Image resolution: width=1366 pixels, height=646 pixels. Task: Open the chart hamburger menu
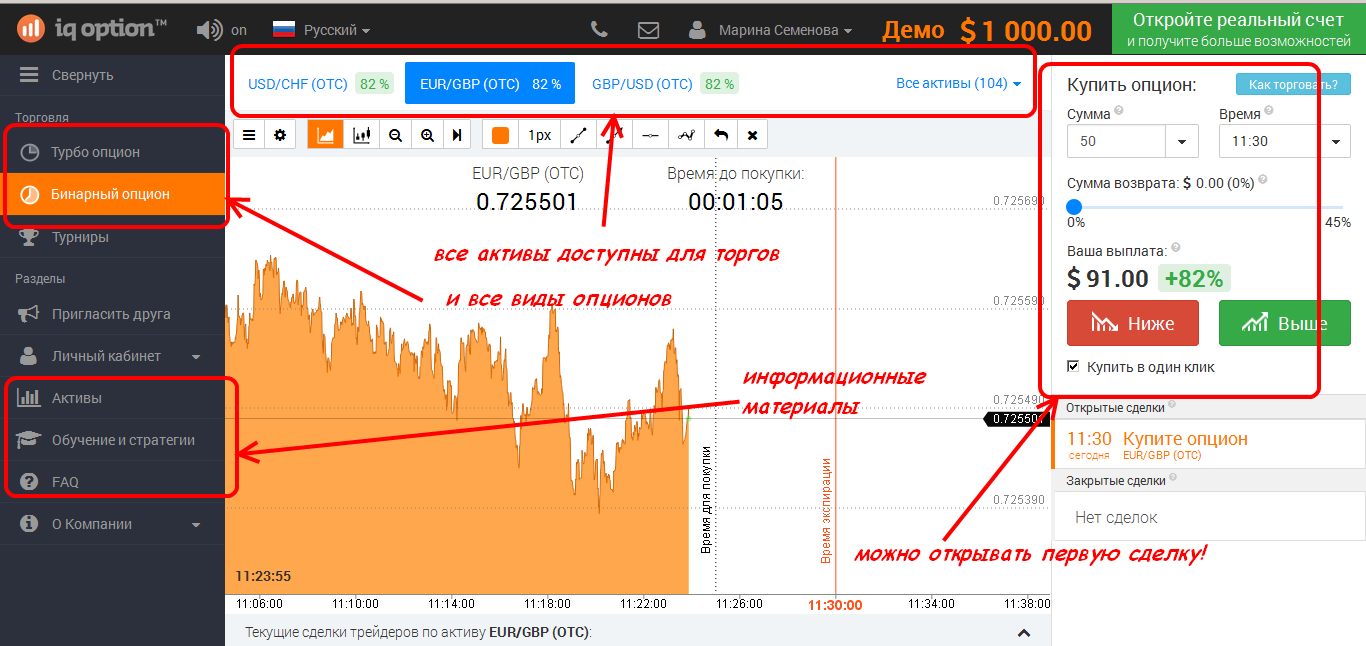click(249, 135)
